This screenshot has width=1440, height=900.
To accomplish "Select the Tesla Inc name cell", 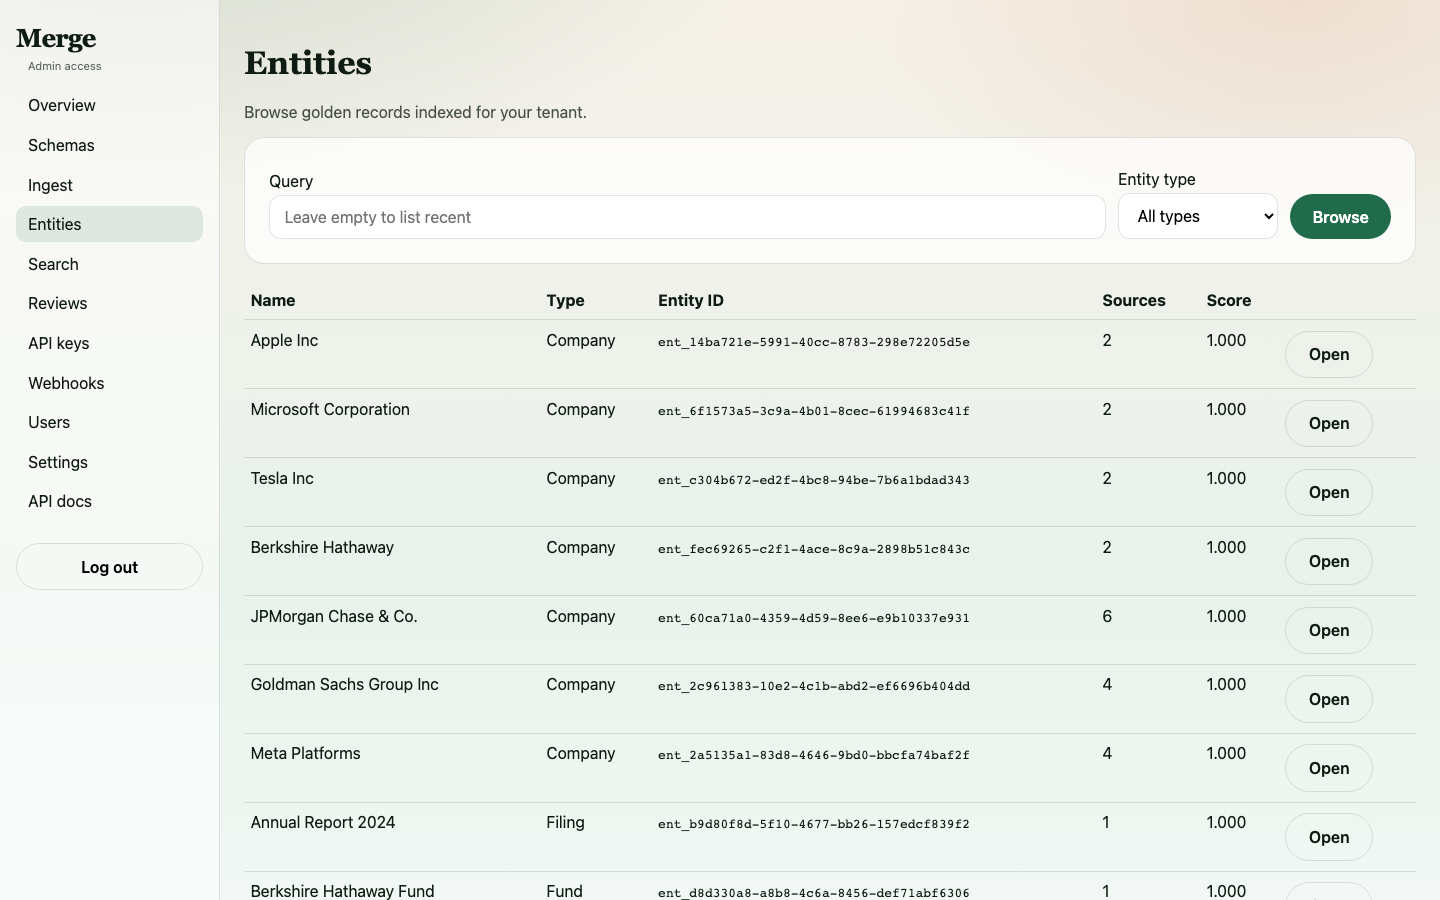I will (282, 478).
